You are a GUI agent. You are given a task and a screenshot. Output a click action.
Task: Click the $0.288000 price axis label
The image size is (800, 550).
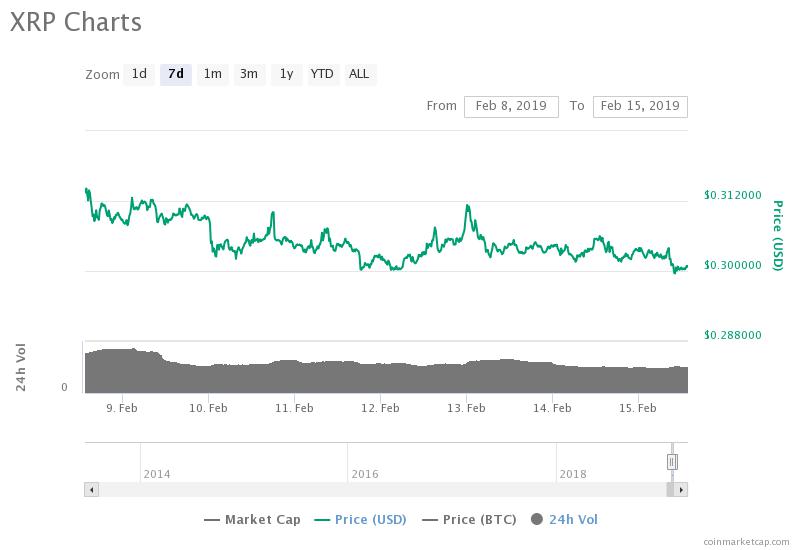point(733,335)
